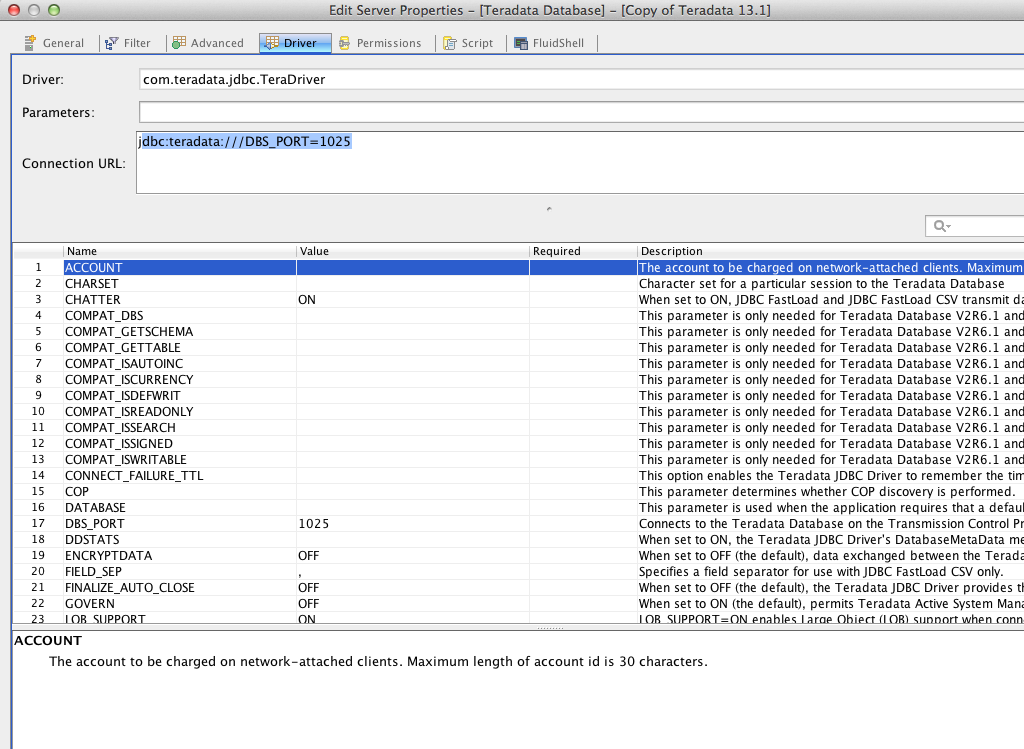The image size is (1024, 749).
Task: Go to the Permissions tab
Action: click(x=389, y=43)
